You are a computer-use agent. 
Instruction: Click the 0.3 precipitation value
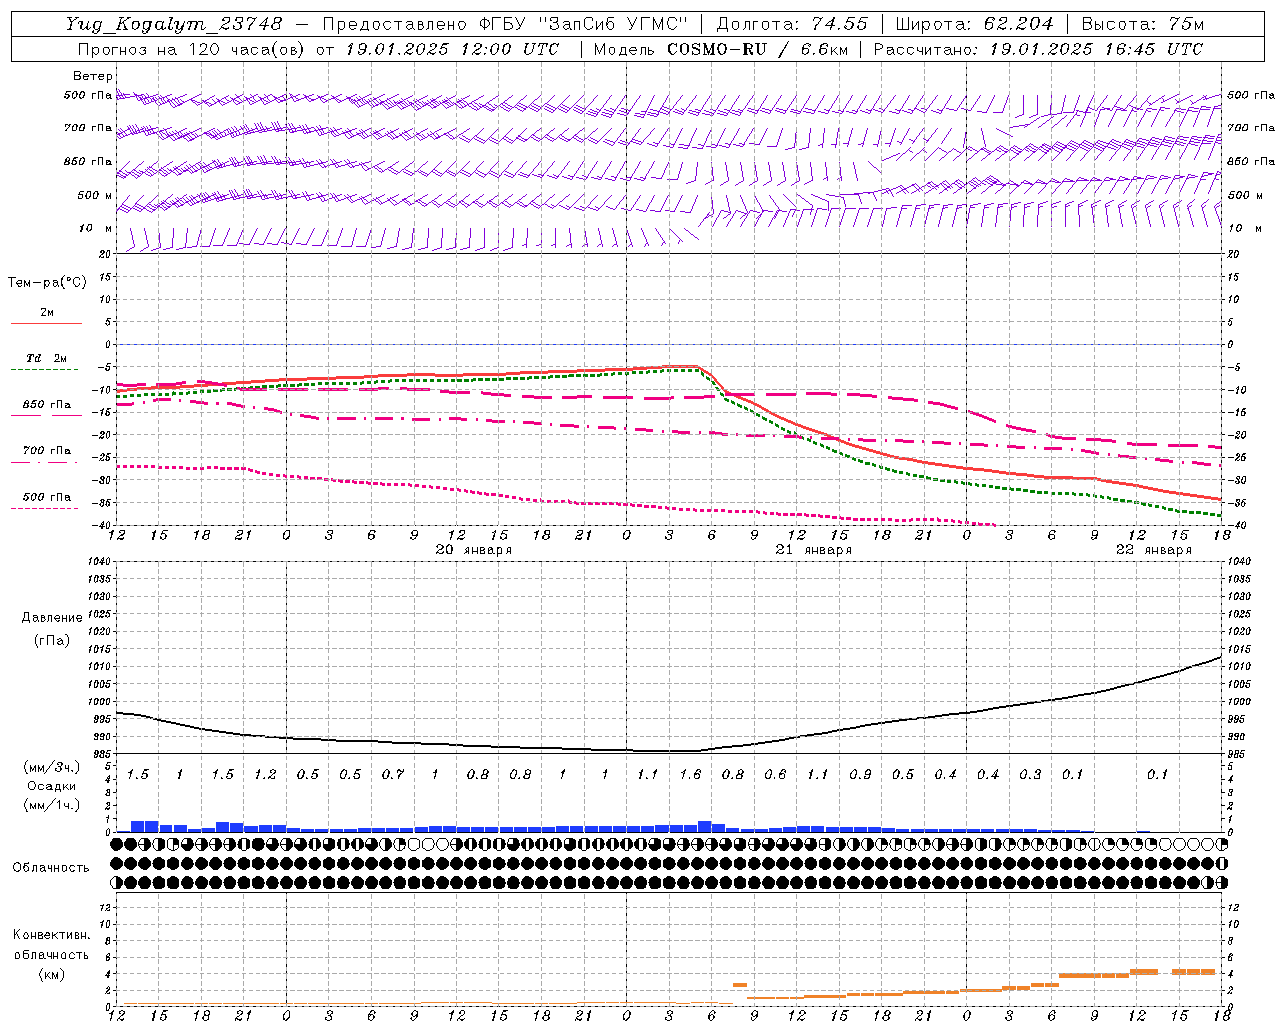click(x=1030, y=774)
